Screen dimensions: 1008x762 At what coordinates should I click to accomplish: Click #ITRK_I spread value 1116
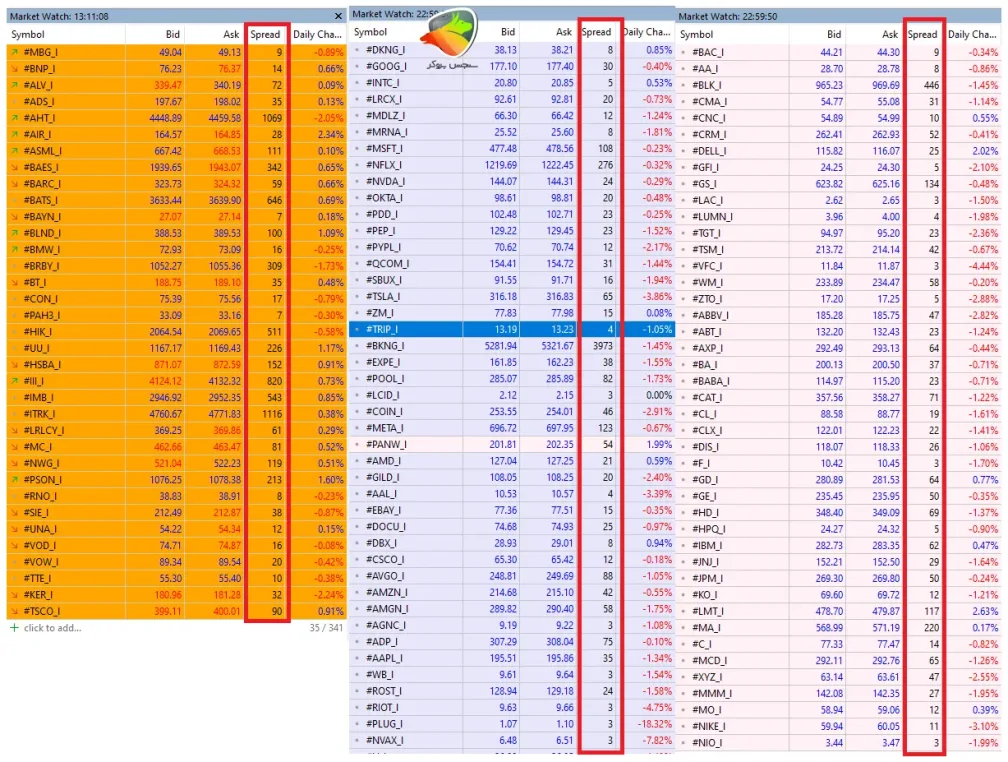pos(271,414)
